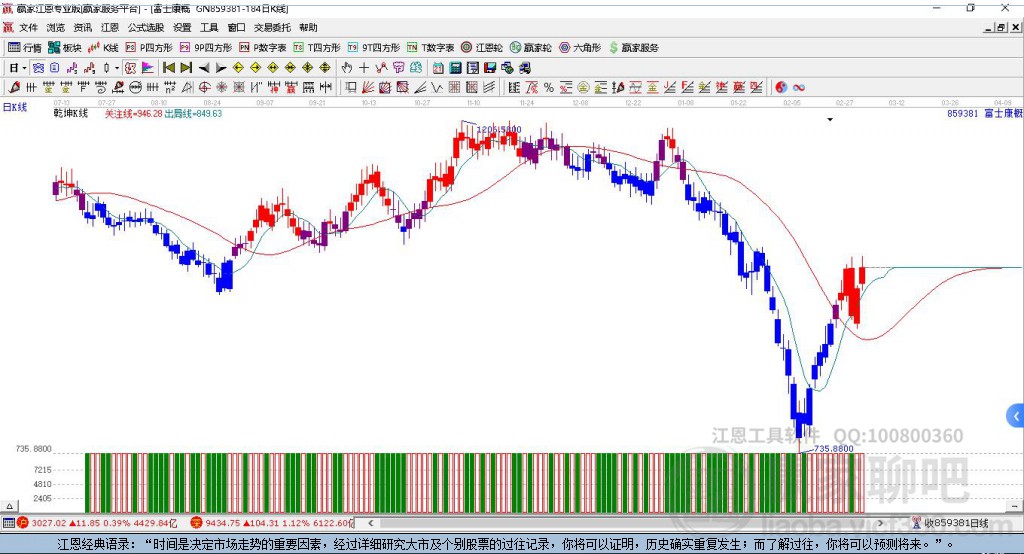The width and height of the screenshot is (1024, 554).
Task: Expand side panel with blue chevron button
Action: pos(1016,416)
